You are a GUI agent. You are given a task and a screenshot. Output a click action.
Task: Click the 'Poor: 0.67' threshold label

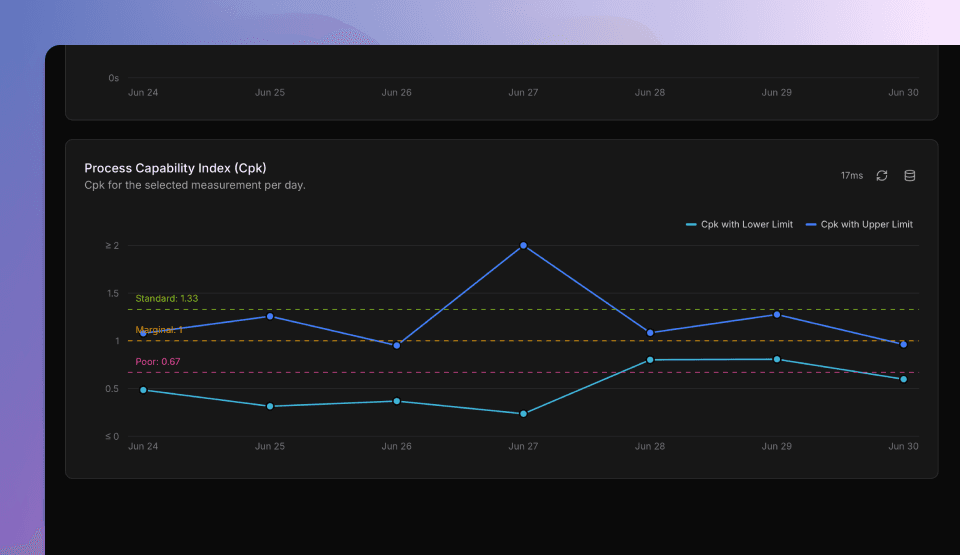[x=157, y=361]
